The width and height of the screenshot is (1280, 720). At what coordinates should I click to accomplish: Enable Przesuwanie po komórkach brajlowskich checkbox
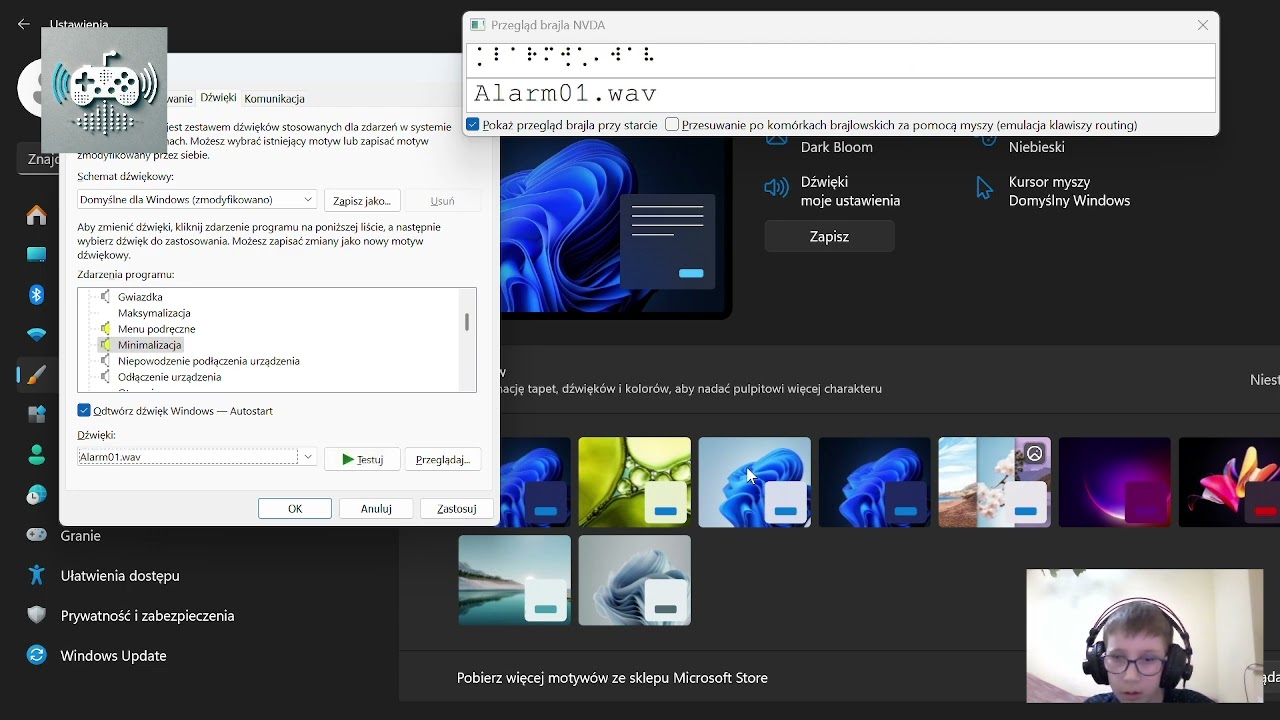(672, 125)
